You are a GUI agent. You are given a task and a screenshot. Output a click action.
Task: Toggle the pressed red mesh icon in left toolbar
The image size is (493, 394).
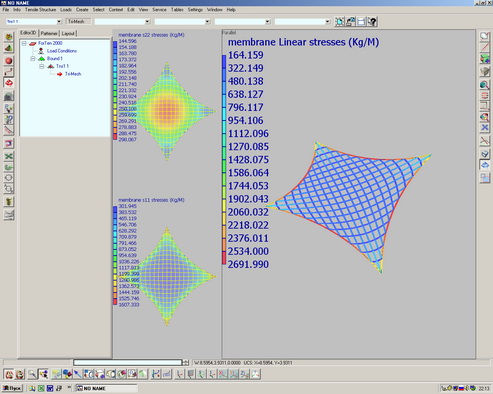9,82
